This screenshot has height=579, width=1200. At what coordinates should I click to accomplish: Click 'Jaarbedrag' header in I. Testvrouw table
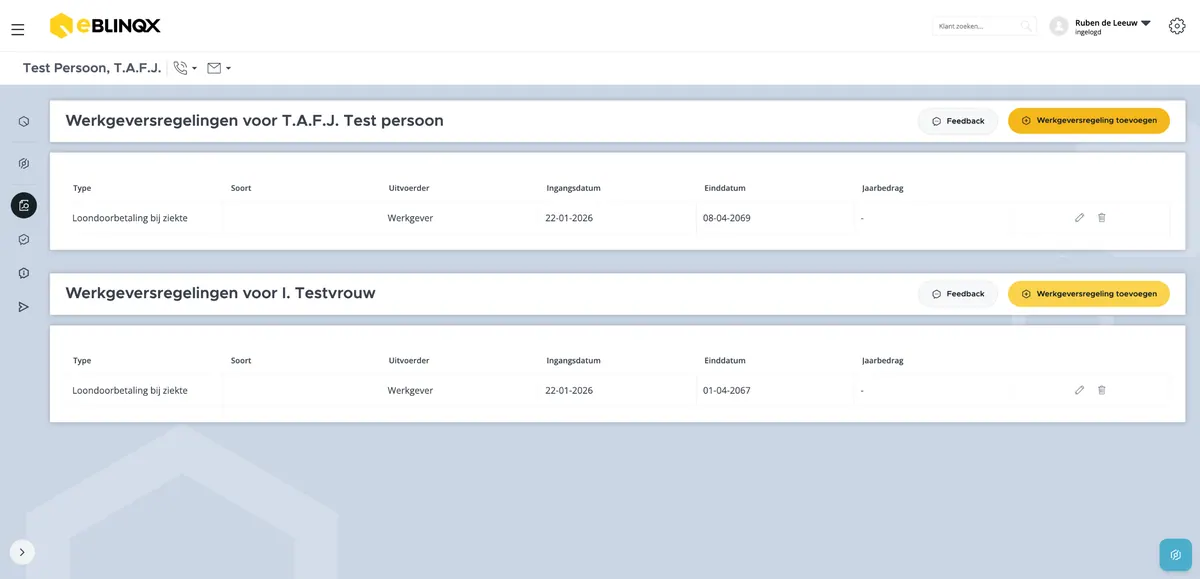coord(883,361)
